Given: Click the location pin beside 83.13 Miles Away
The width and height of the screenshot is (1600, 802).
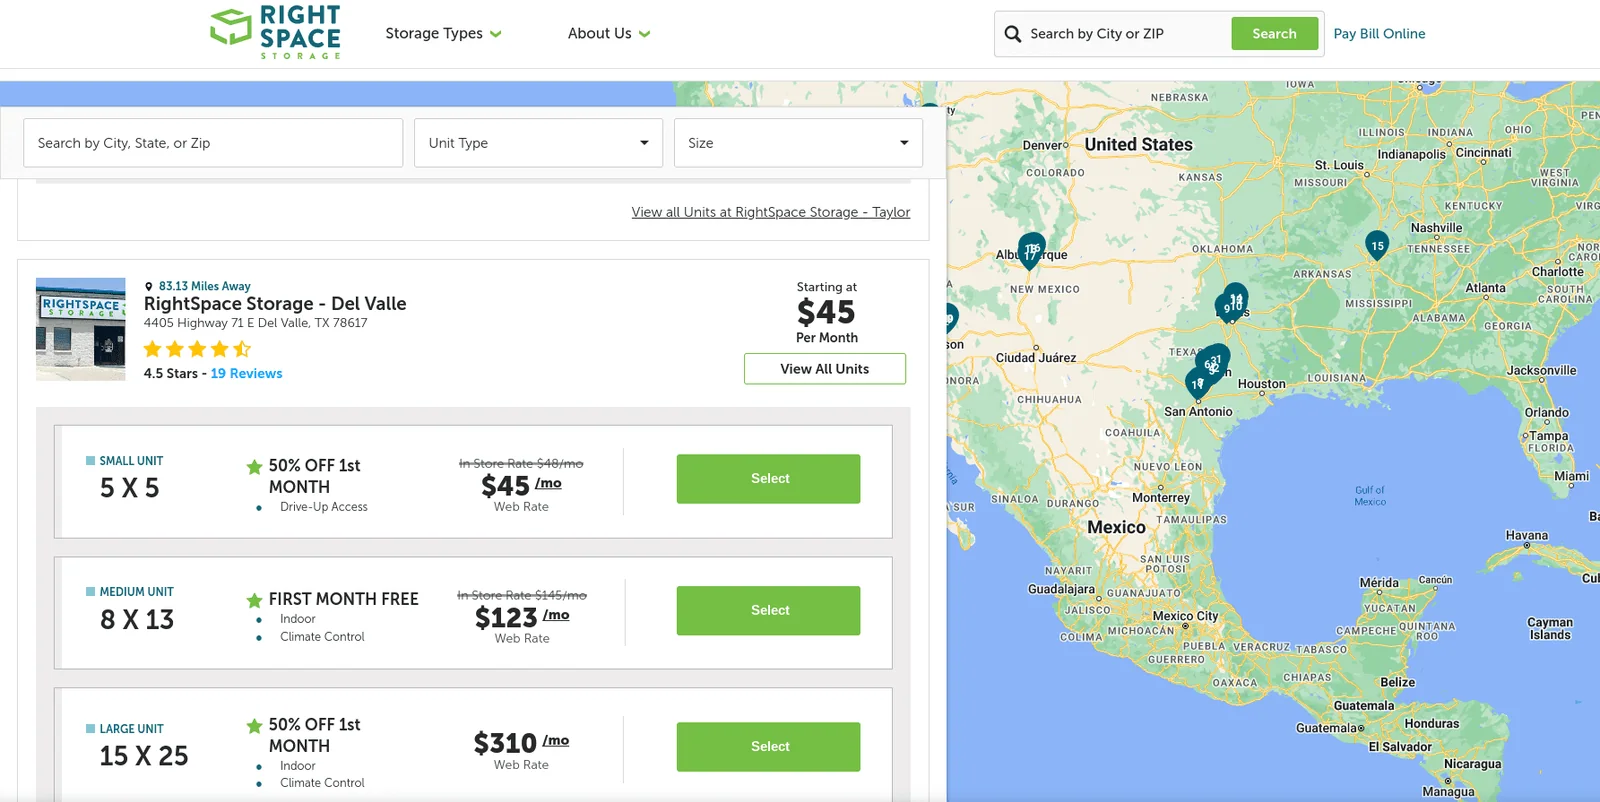Looking at the screenshot, I should click(149, 287).
